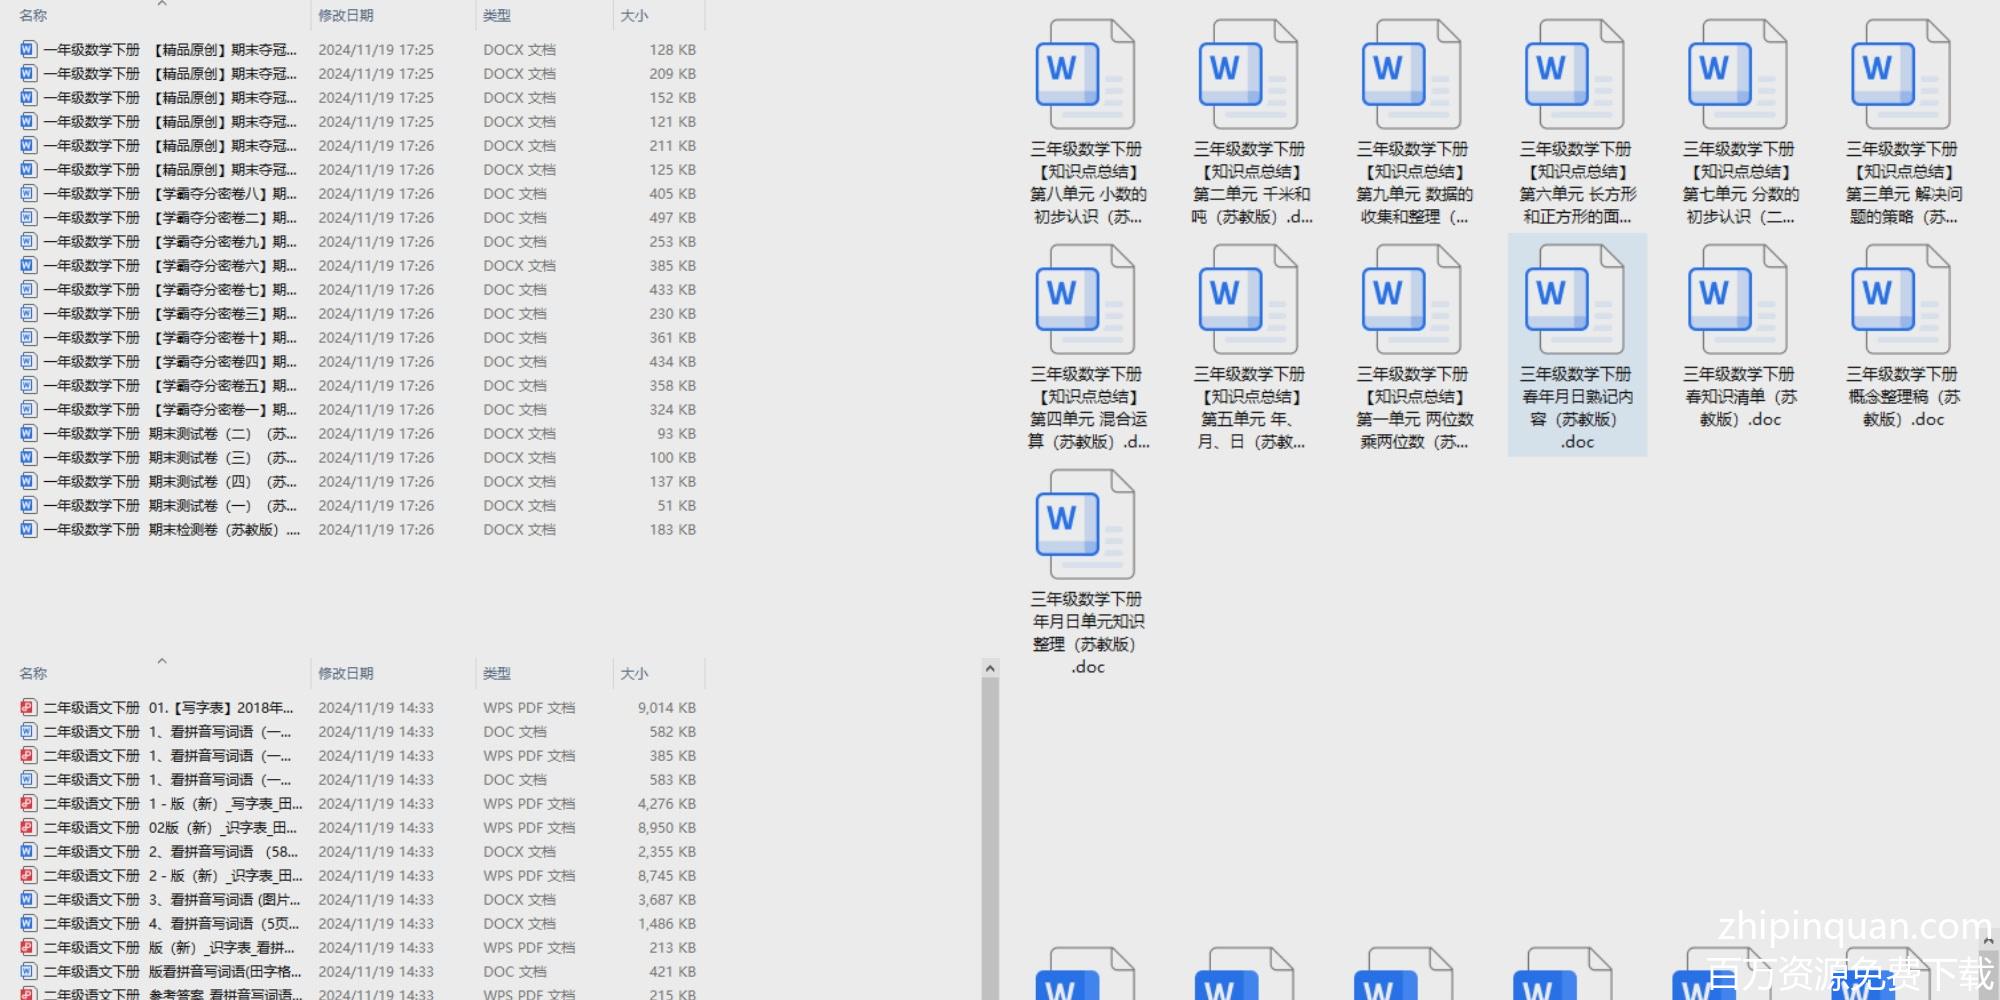Select the 第二单元 千米和吨 Word file icon
The height and width of the screenshot is (1000, 2000).
[x=1248, y=76]
